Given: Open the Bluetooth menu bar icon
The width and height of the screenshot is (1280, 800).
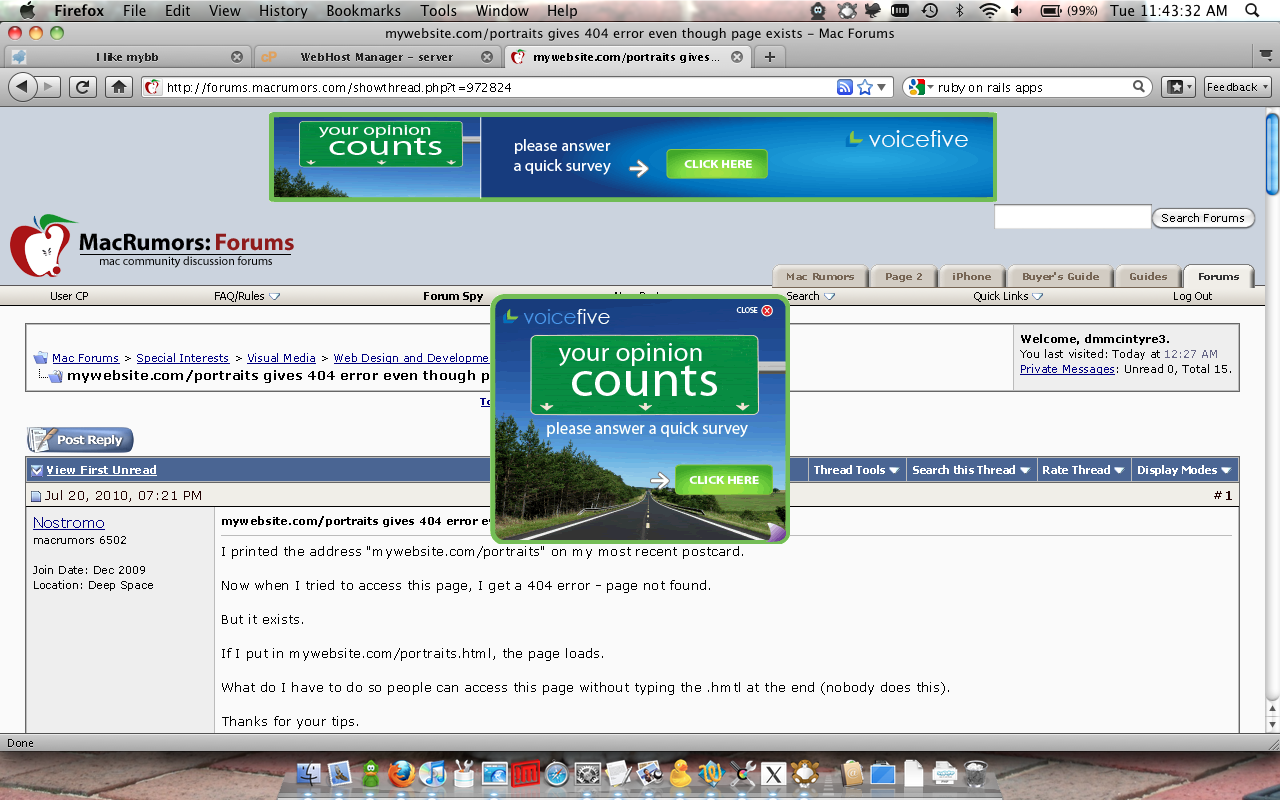Looking at the screenshot, I should coord(959,11).
